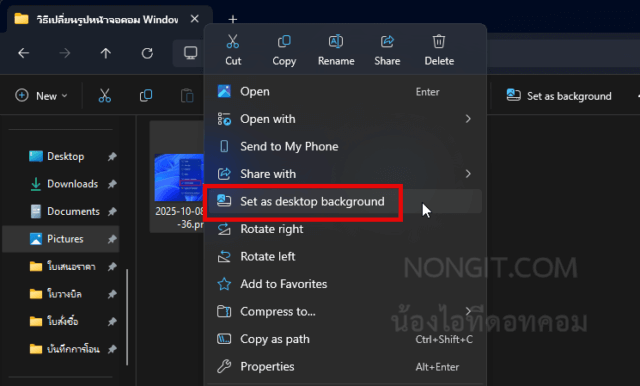
Task: Click the sidebar vertical scrollbar
Action: (x=127, y=317)
